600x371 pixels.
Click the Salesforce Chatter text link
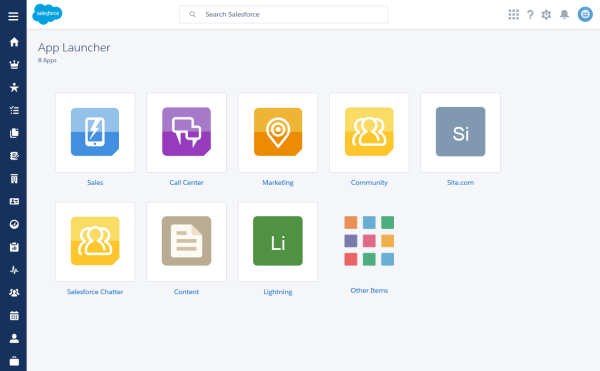95,292
